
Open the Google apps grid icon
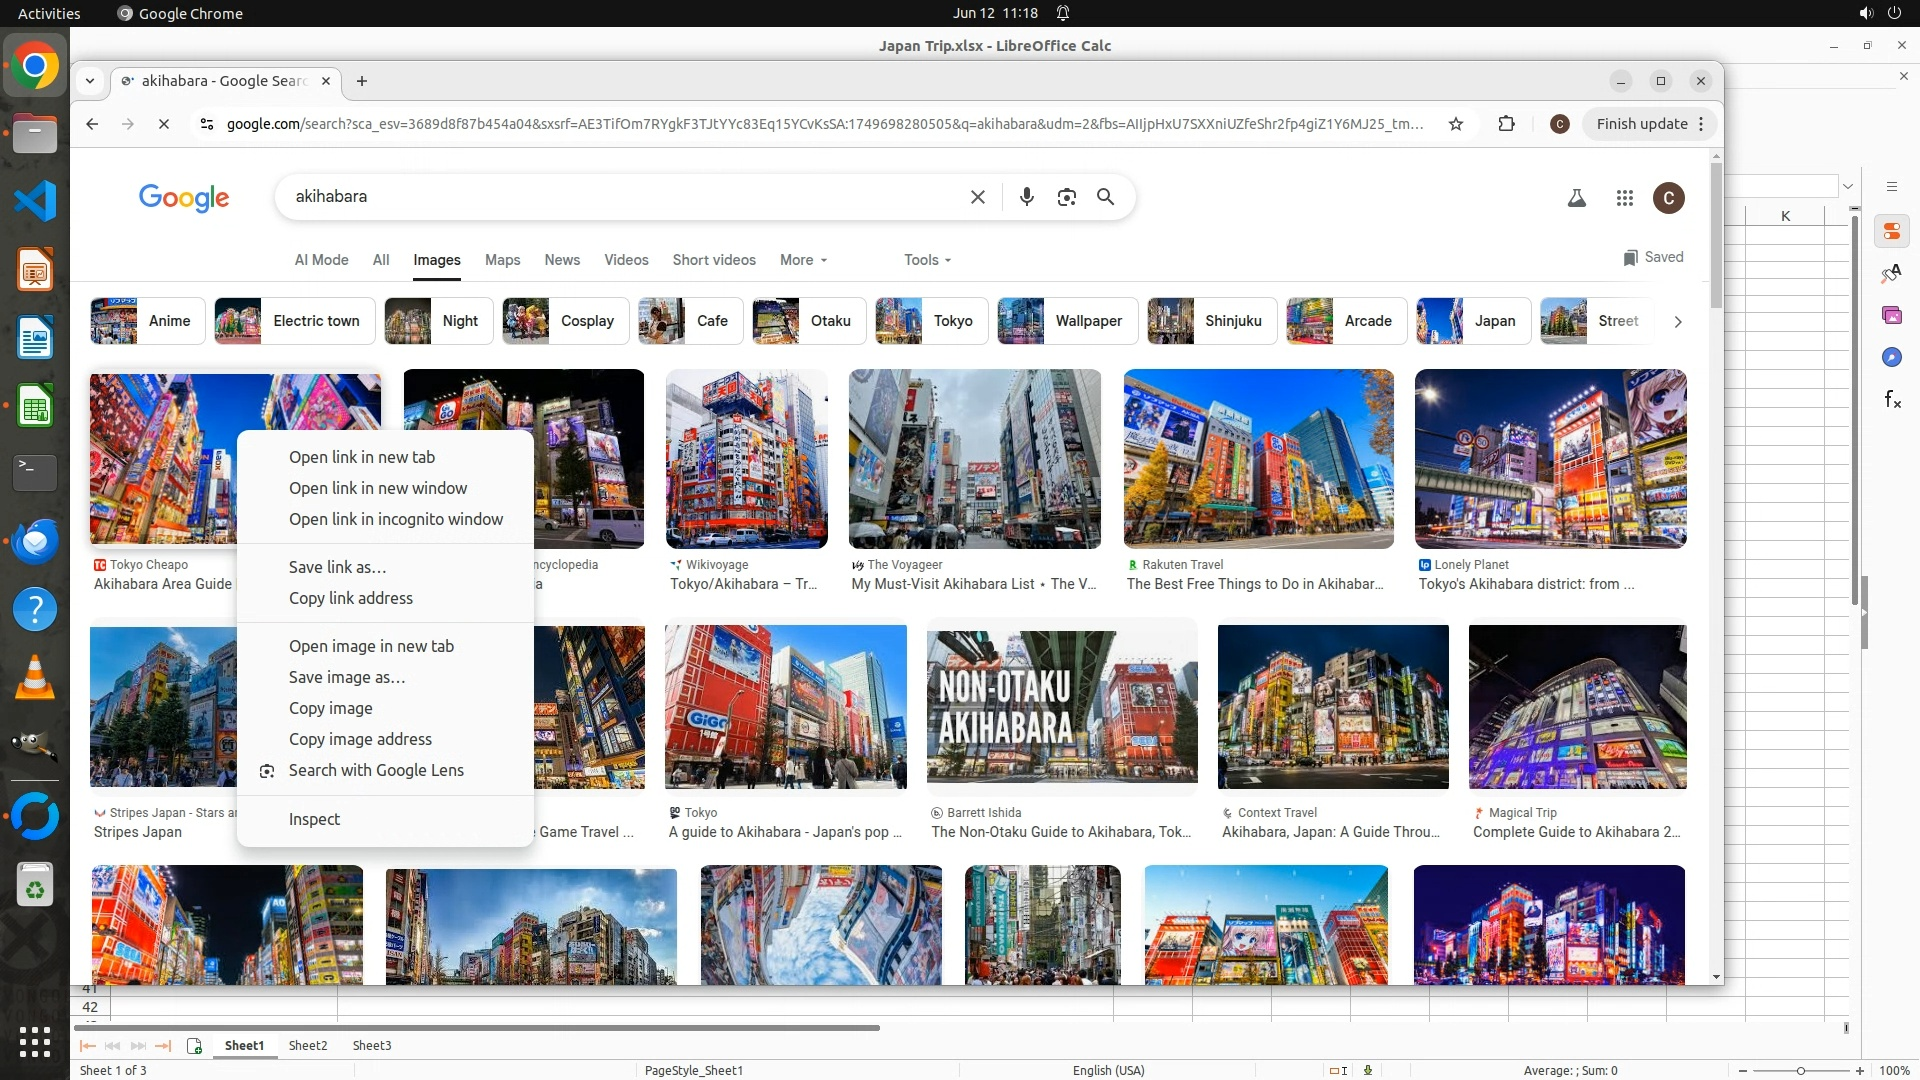[x=1624, y=198]
